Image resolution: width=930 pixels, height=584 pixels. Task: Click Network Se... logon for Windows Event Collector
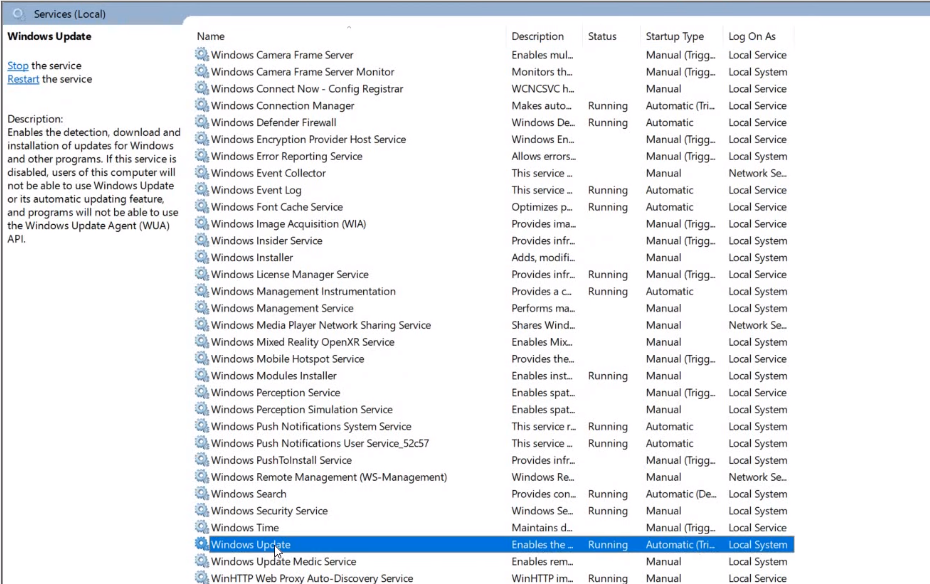pyautogui.click(x=757, y=173)
